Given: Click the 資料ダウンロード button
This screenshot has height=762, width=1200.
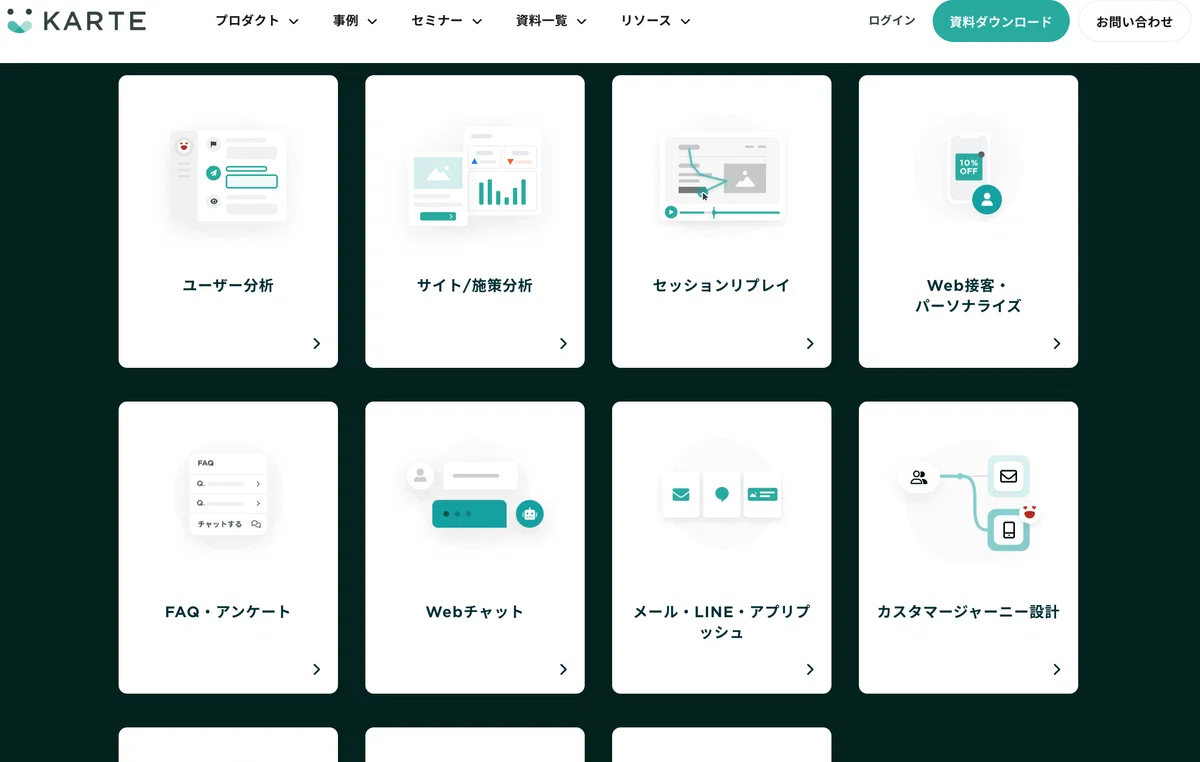Looking at the screenshot, I should [1001, 21].
